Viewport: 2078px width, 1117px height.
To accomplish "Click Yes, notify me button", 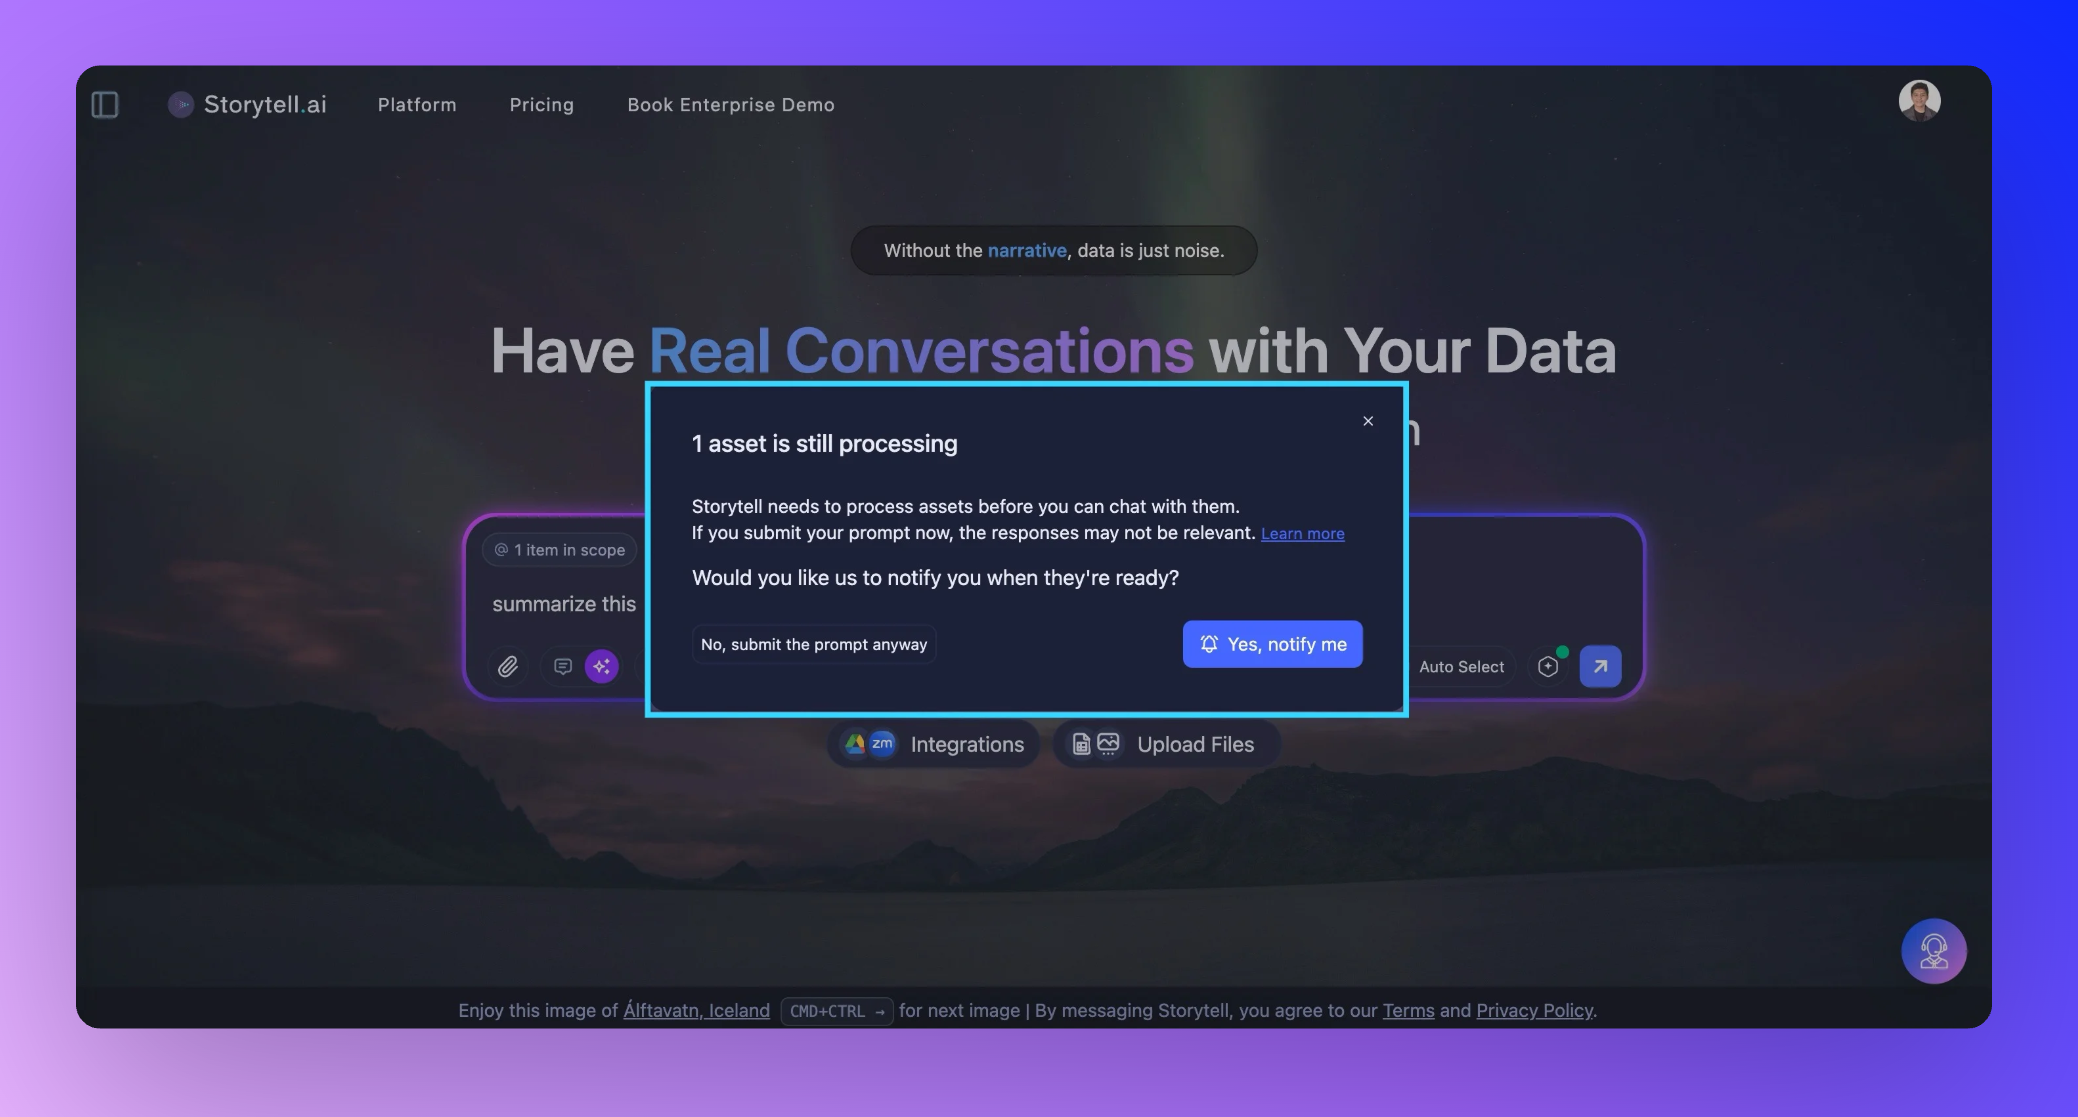I will pyautogui.click(x=1272, y=644).
